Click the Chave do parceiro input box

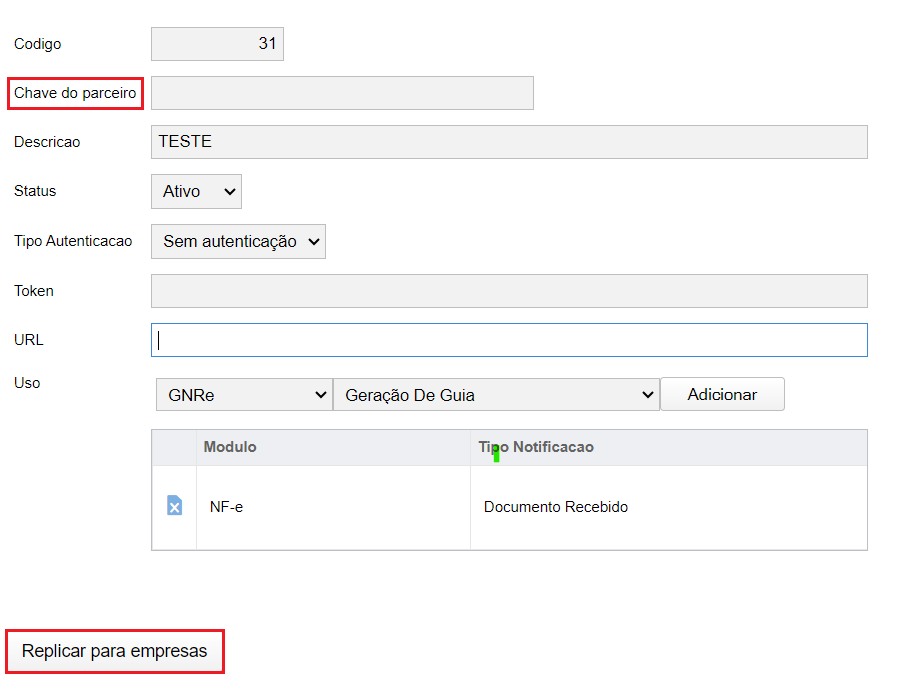click(342, 93)
